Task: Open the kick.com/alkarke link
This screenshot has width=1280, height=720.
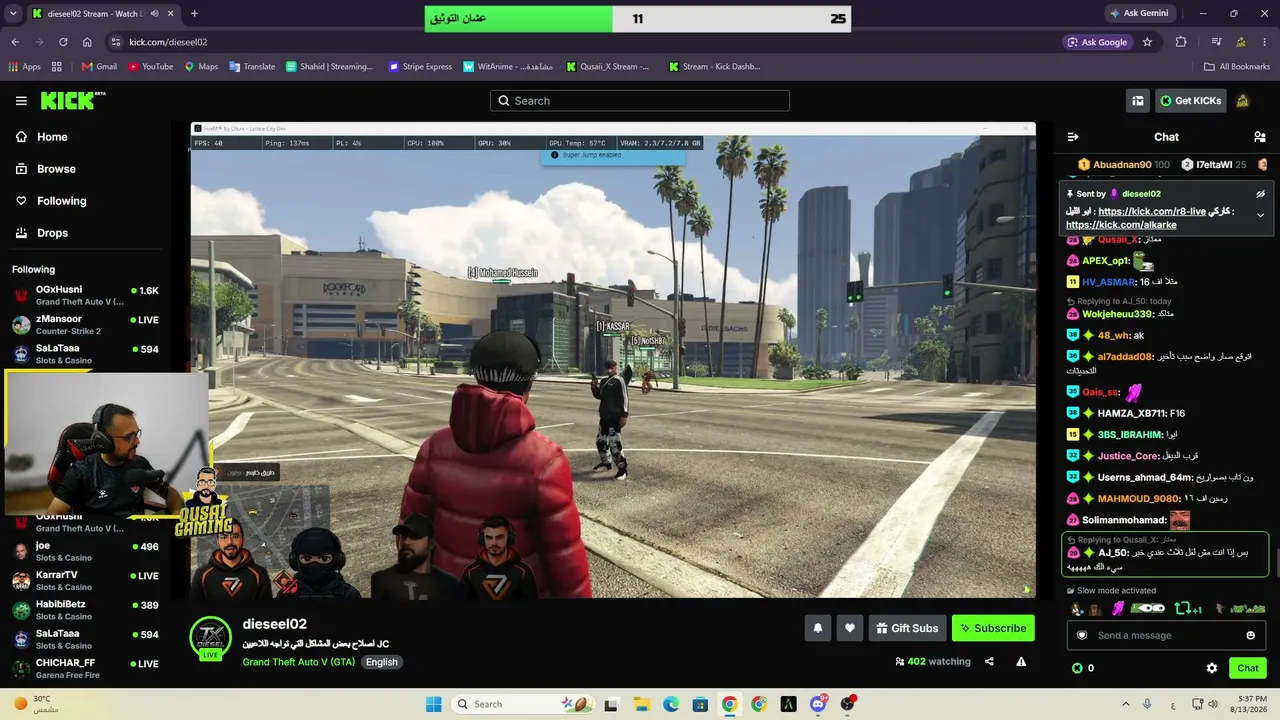Action: (1121, 225)
